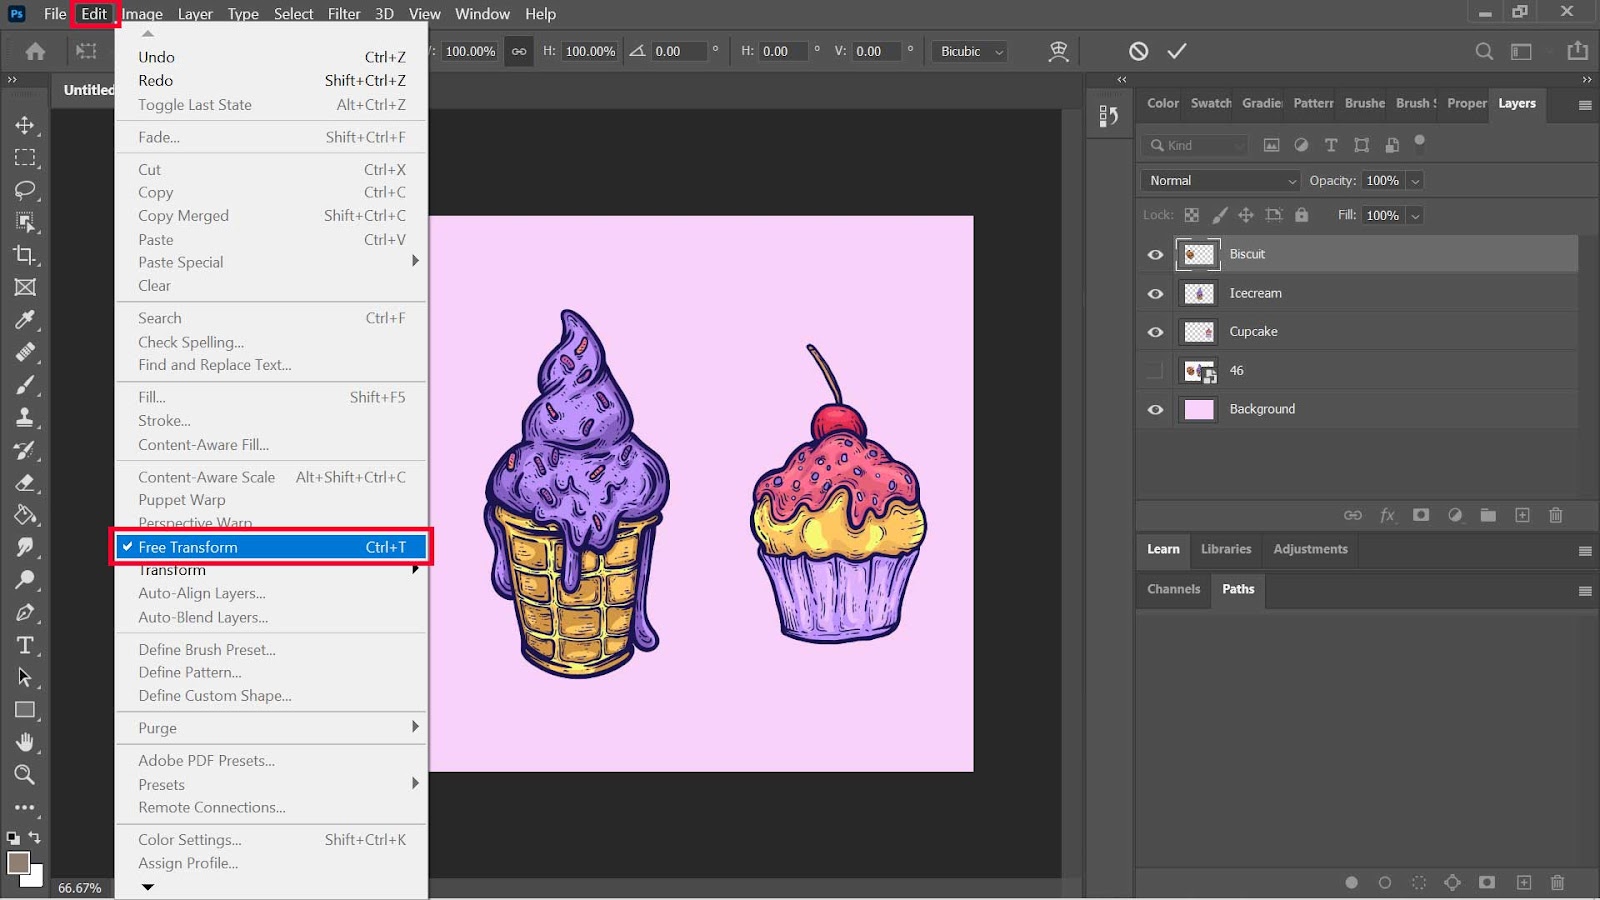Screen dimensions: 1600x900
Task: Click Content-Aware Scale menu entry
Action: pyautogui.click(x=207, y=477)
